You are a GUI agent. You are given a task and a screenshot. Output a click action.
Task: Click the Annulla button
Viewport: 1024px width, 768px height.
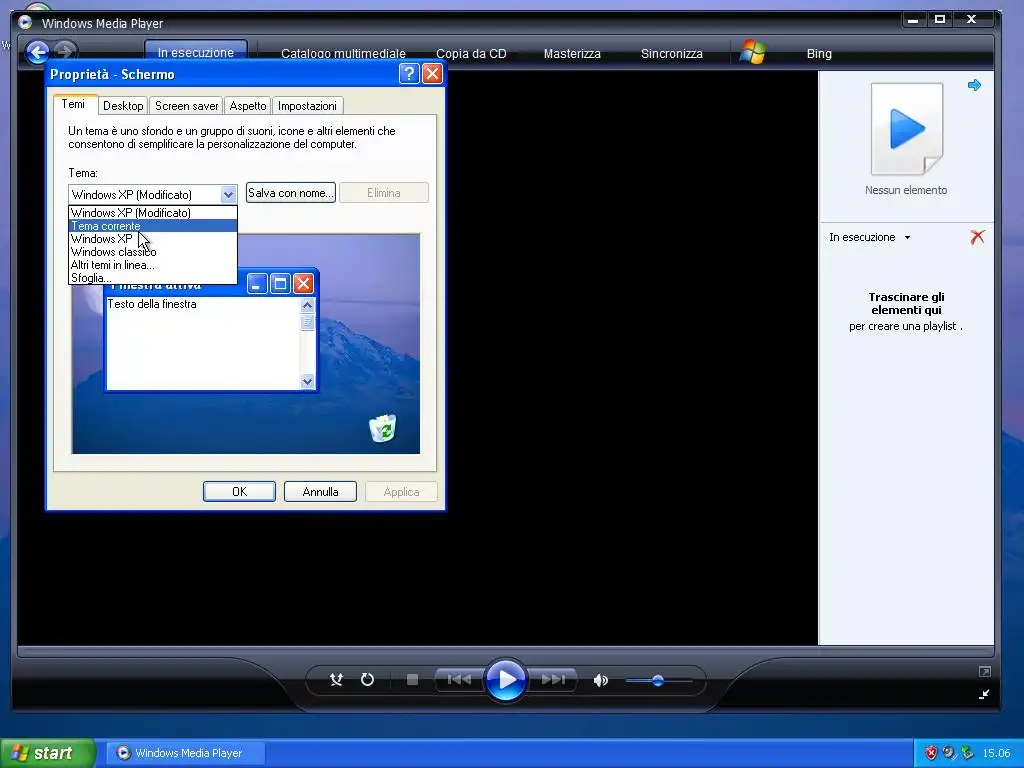pyautogui.click(x=320, y=492)
